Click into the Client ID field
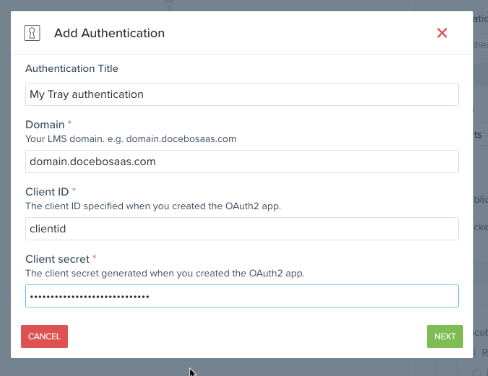Image resolution: width=488 pixels, height=376 pixels. (x=242, y=229)
